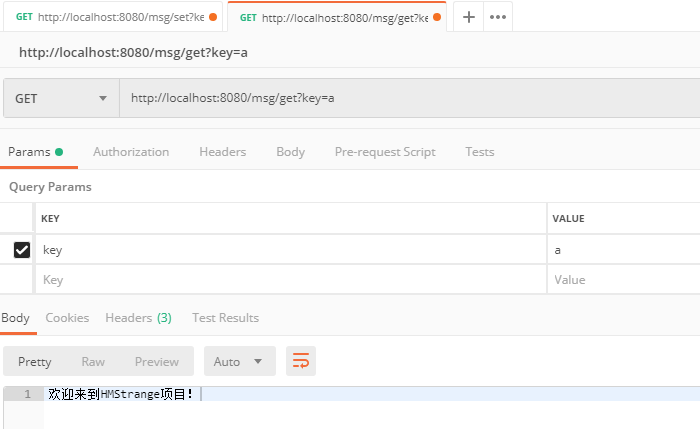Switch to Raw response view
The image size is (700, 429).
93,362
